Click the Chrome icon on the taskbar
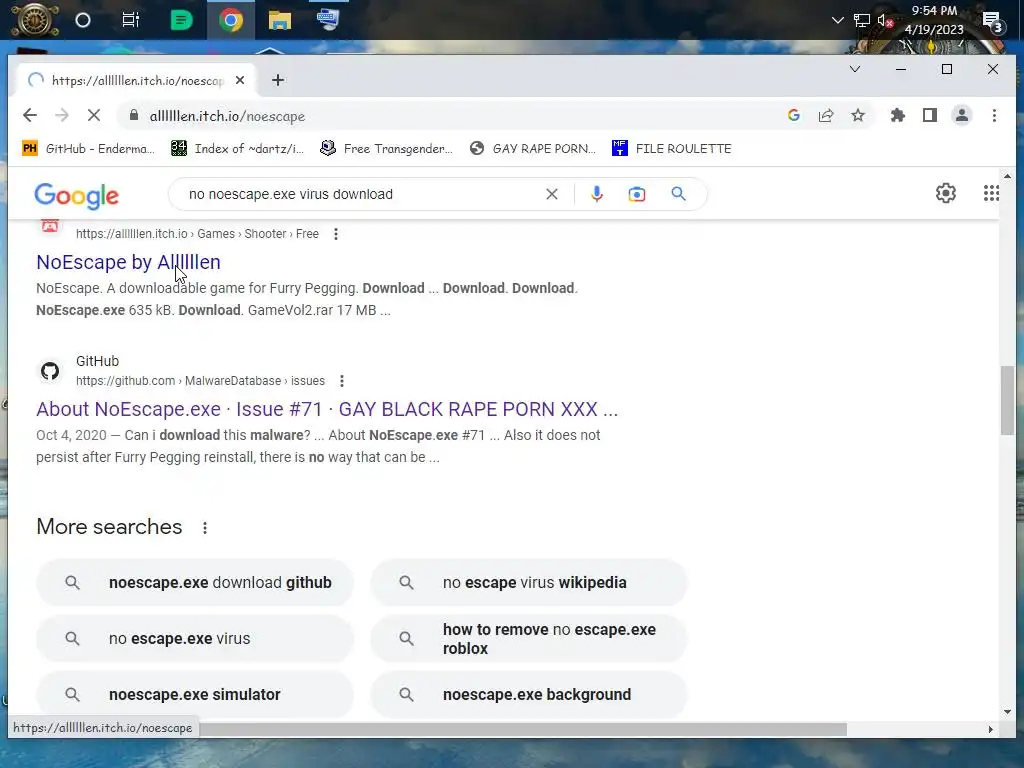 (x=231, y=20)
